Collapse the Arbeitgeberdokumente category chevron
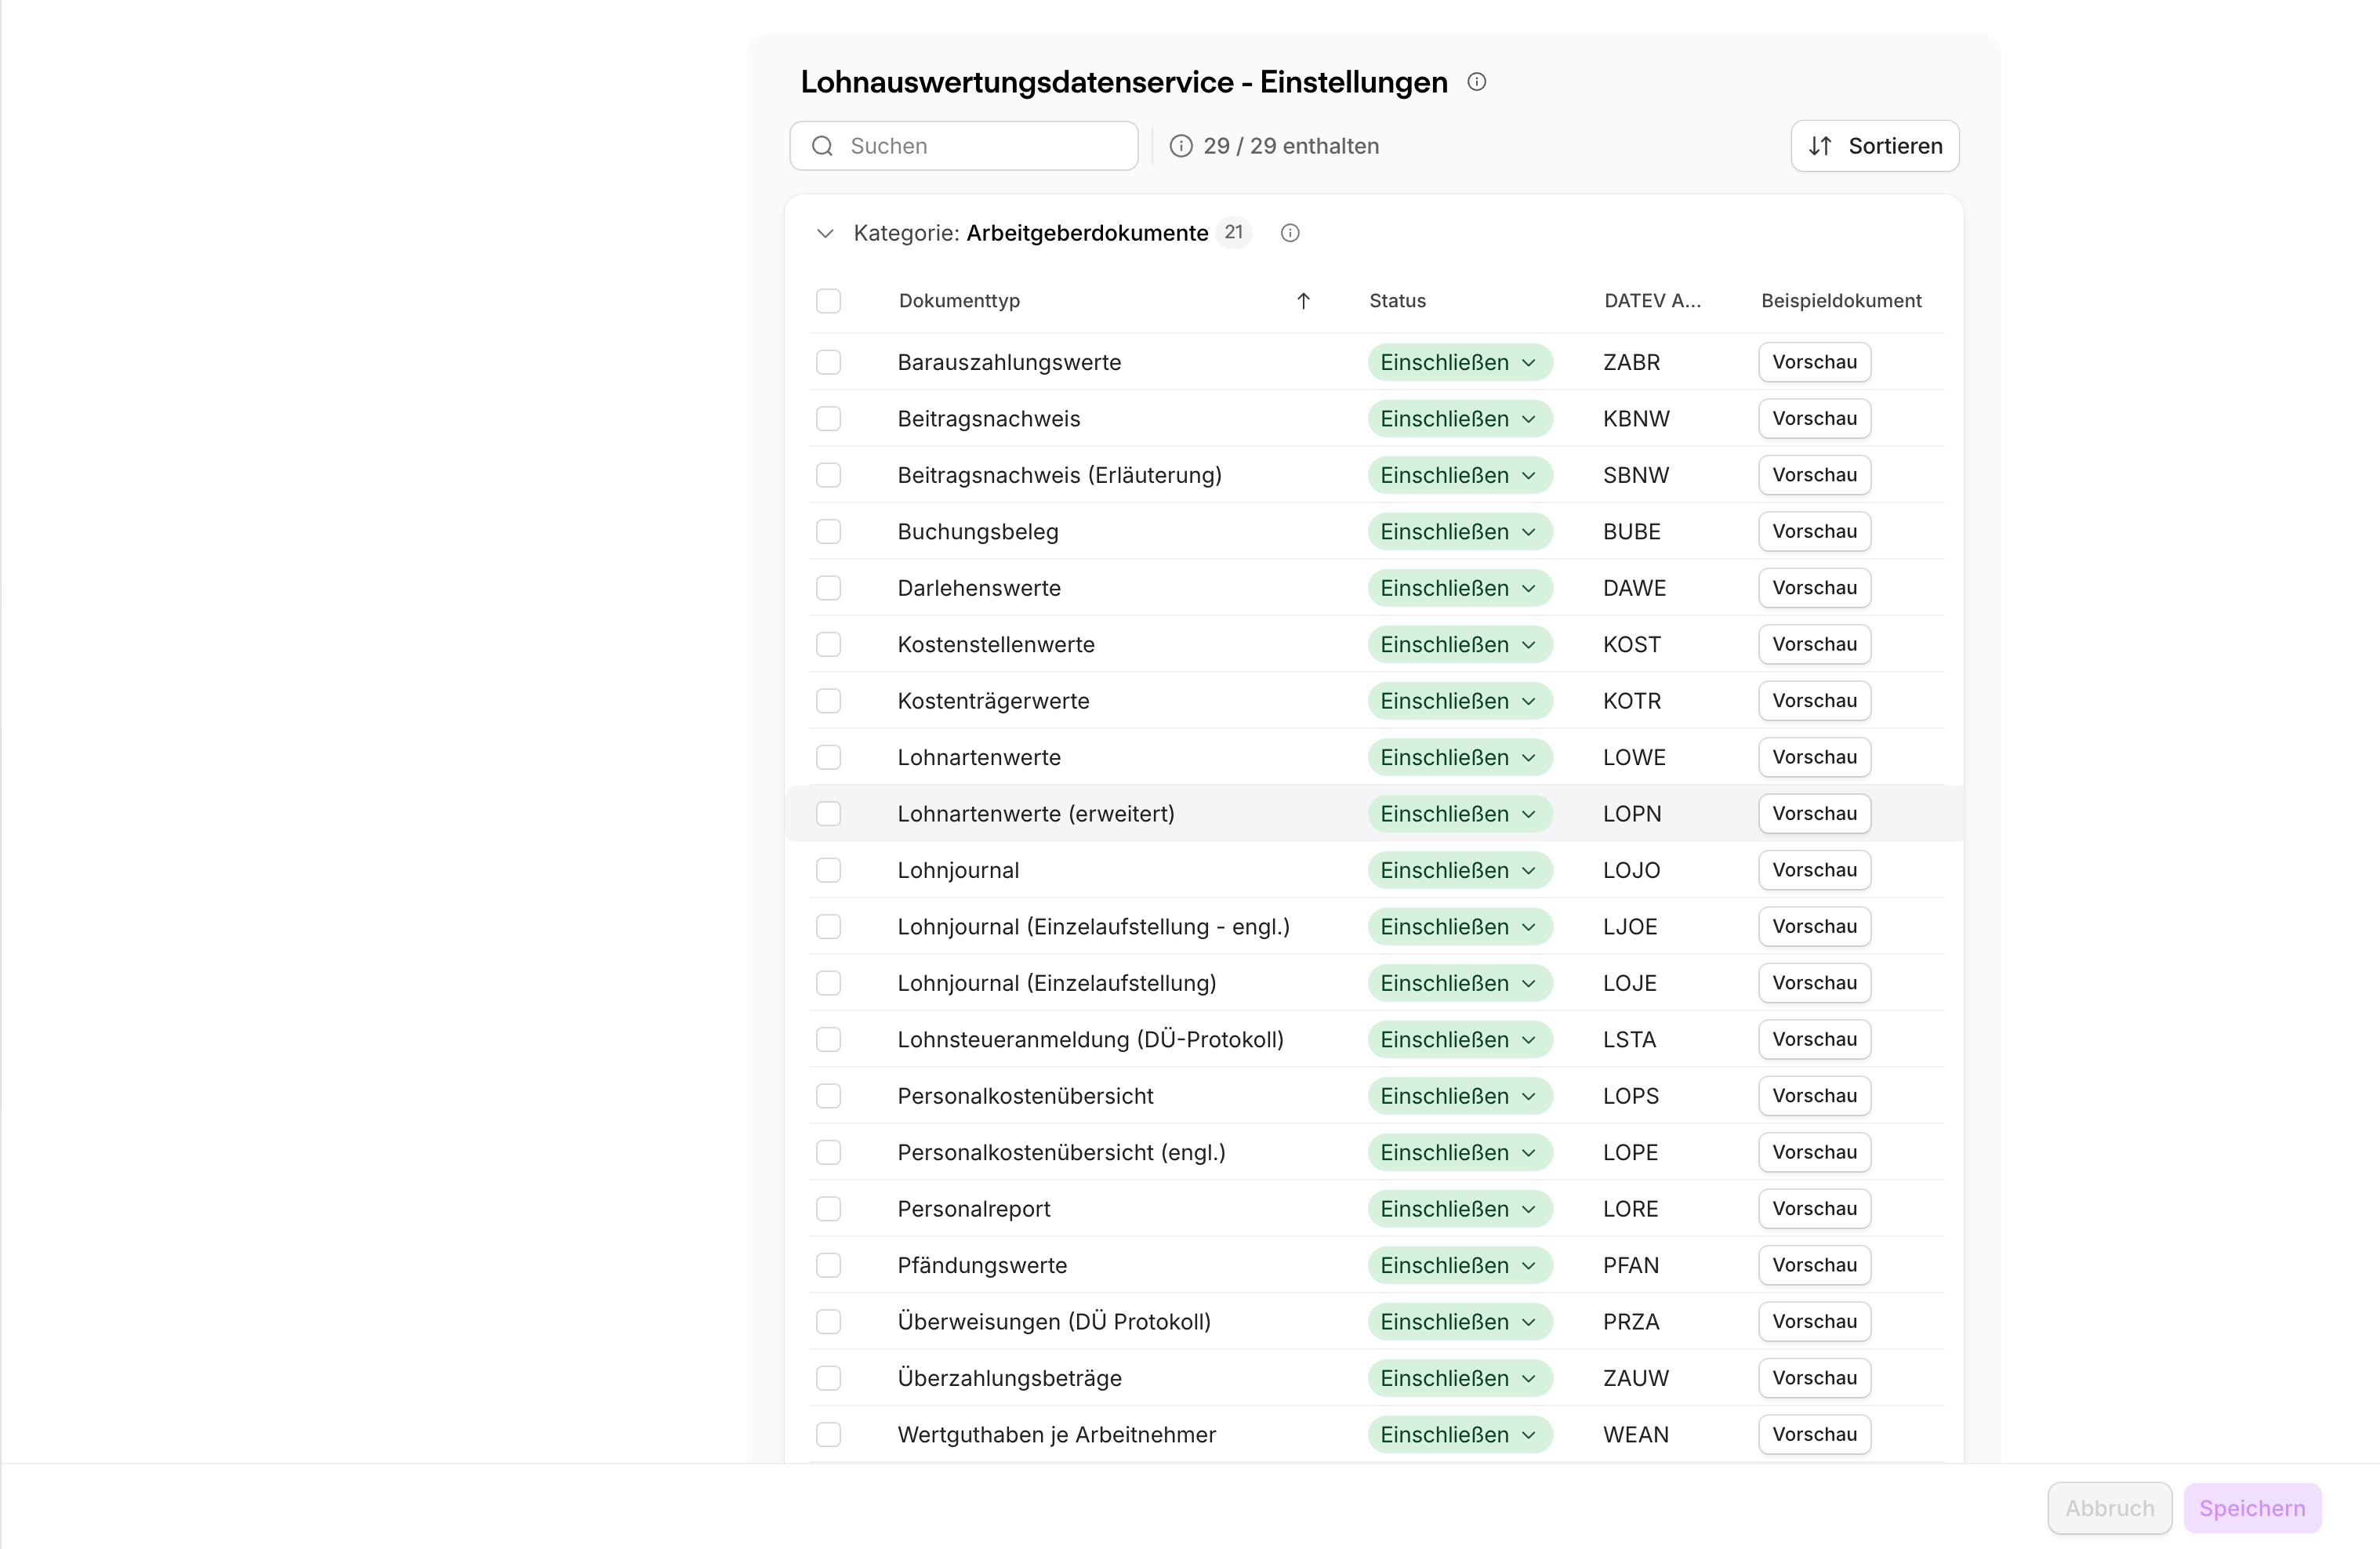 (x=825, y=233)
